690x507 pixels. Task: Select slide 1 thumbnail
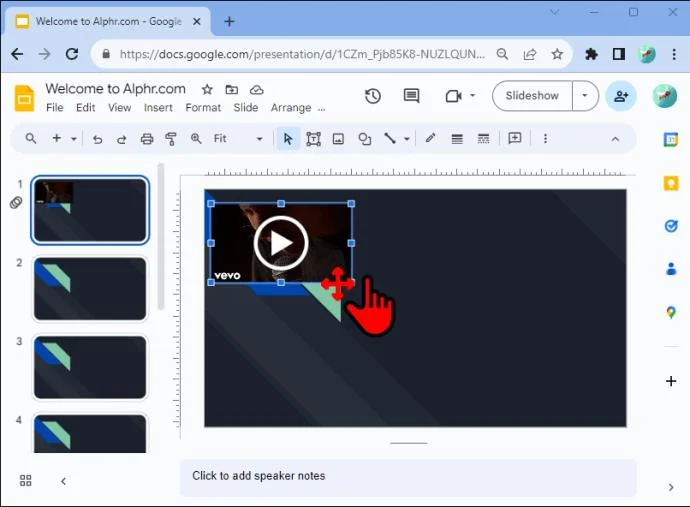90,210
